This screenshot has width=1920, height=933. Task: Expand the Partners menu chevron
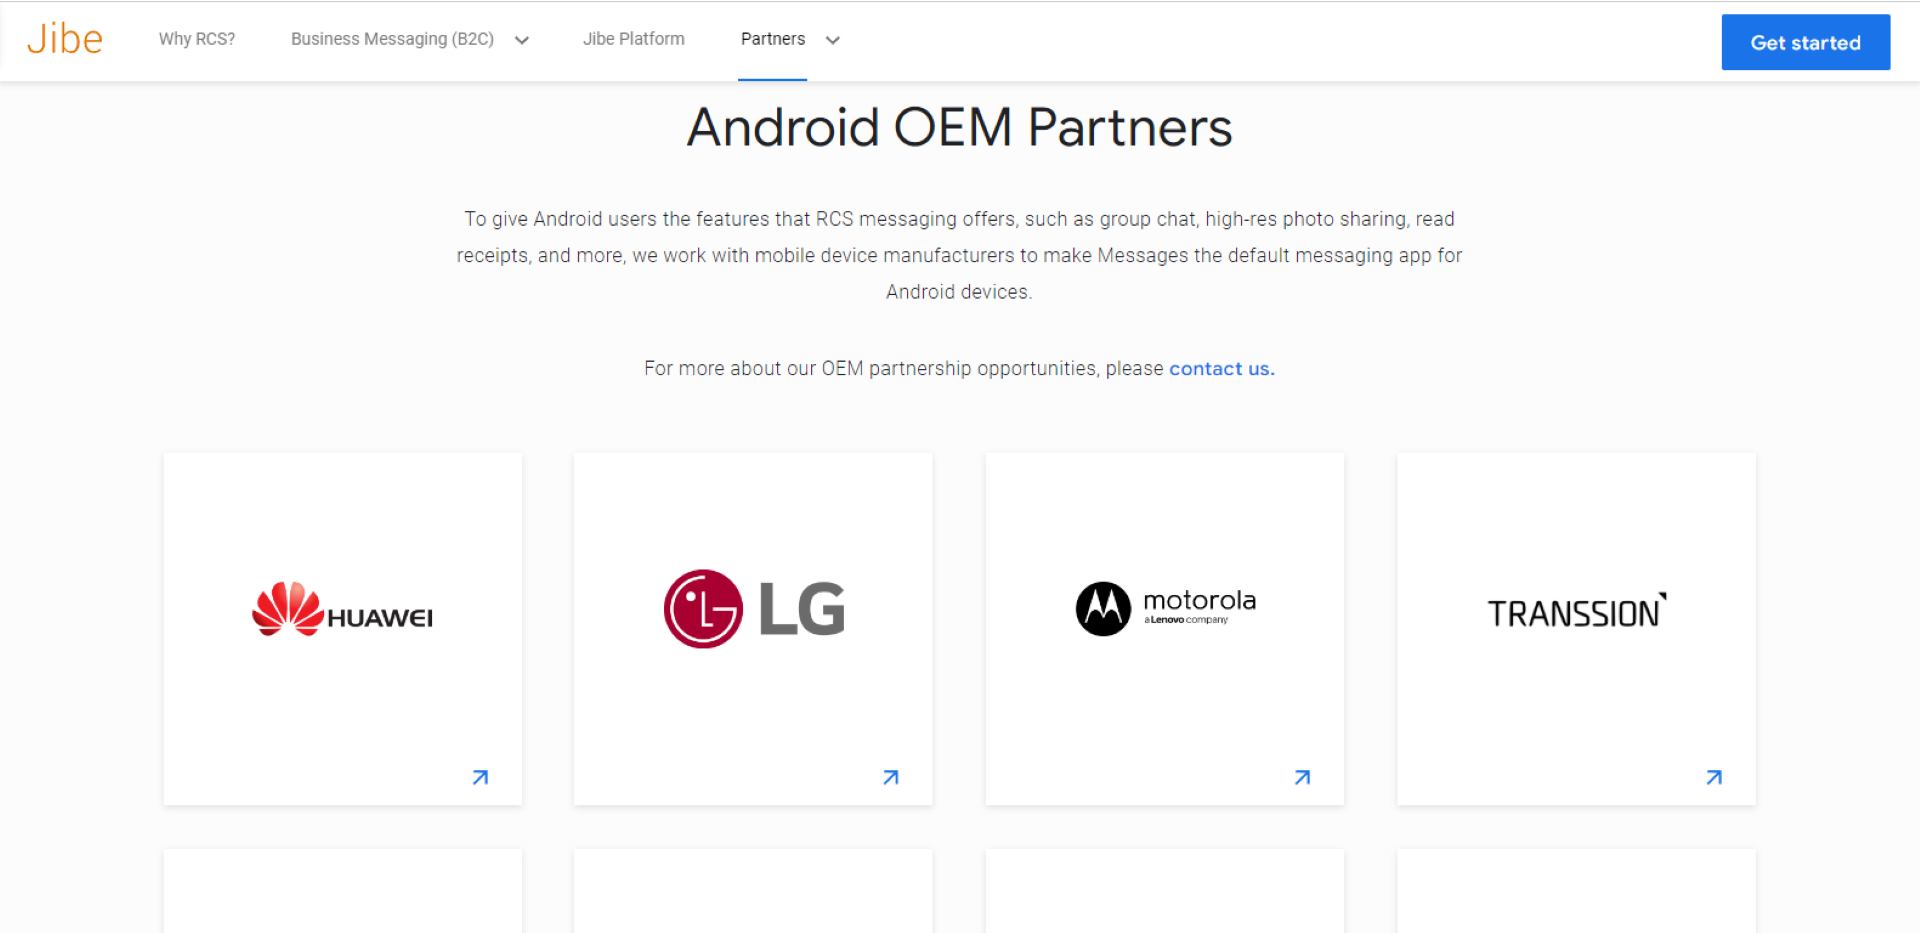pyautogui.click(x=833, y=40)
